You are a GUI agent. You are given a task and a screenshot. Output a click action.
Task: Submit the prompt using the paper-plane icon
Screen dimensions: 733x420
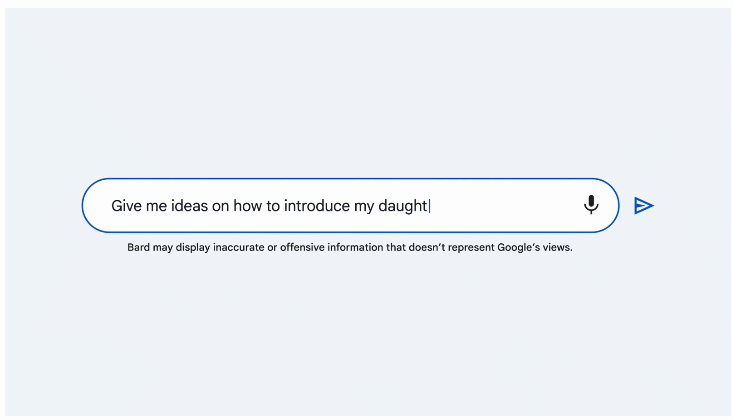click(x=644, y=205)
